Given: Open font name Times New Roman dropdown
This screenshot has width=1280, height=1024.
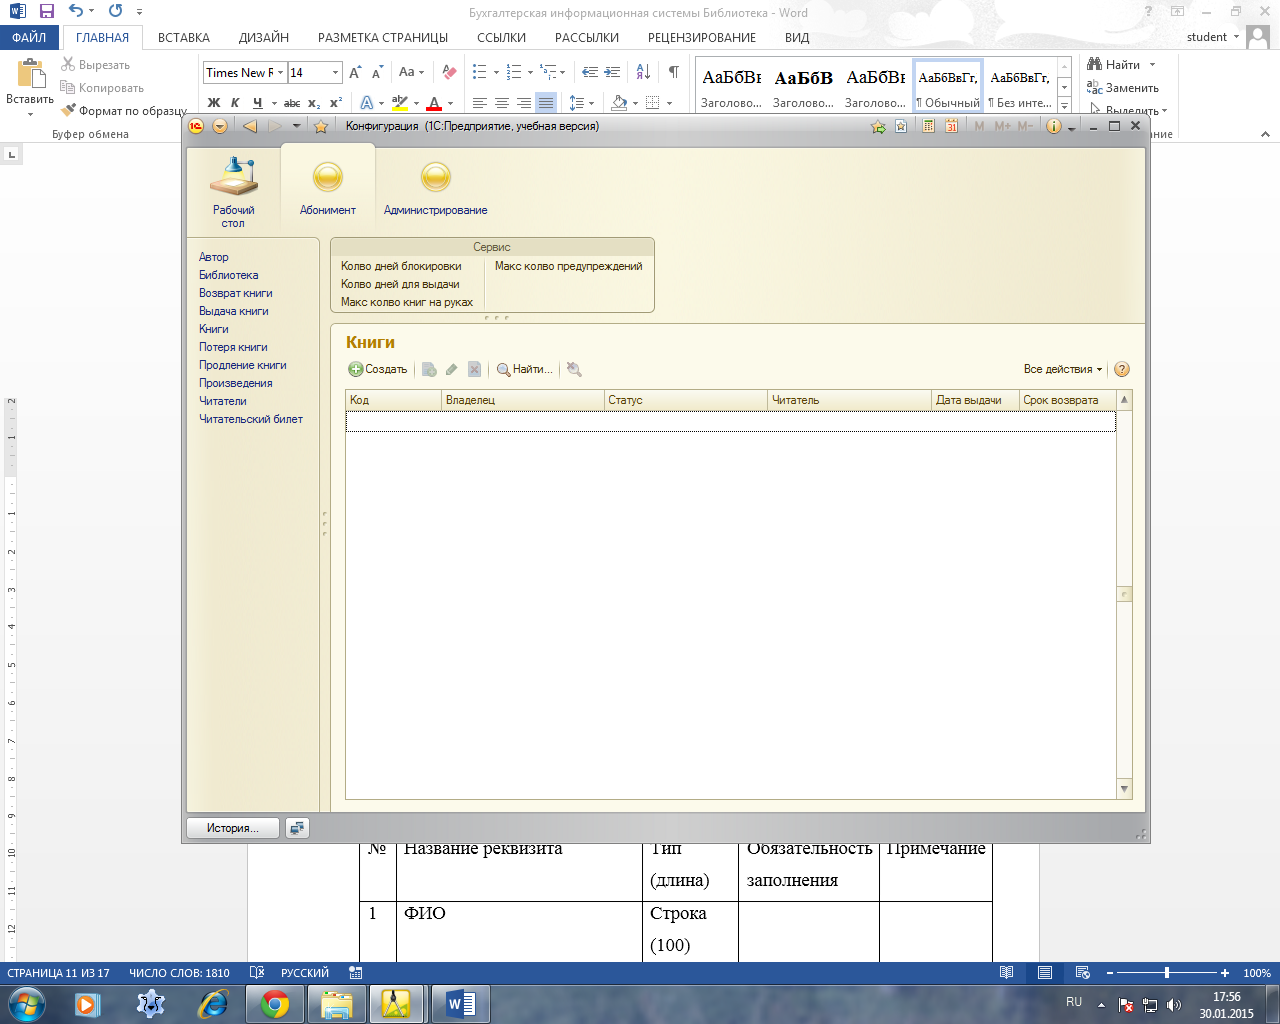Looking at the screenshot, I should 281,72.
